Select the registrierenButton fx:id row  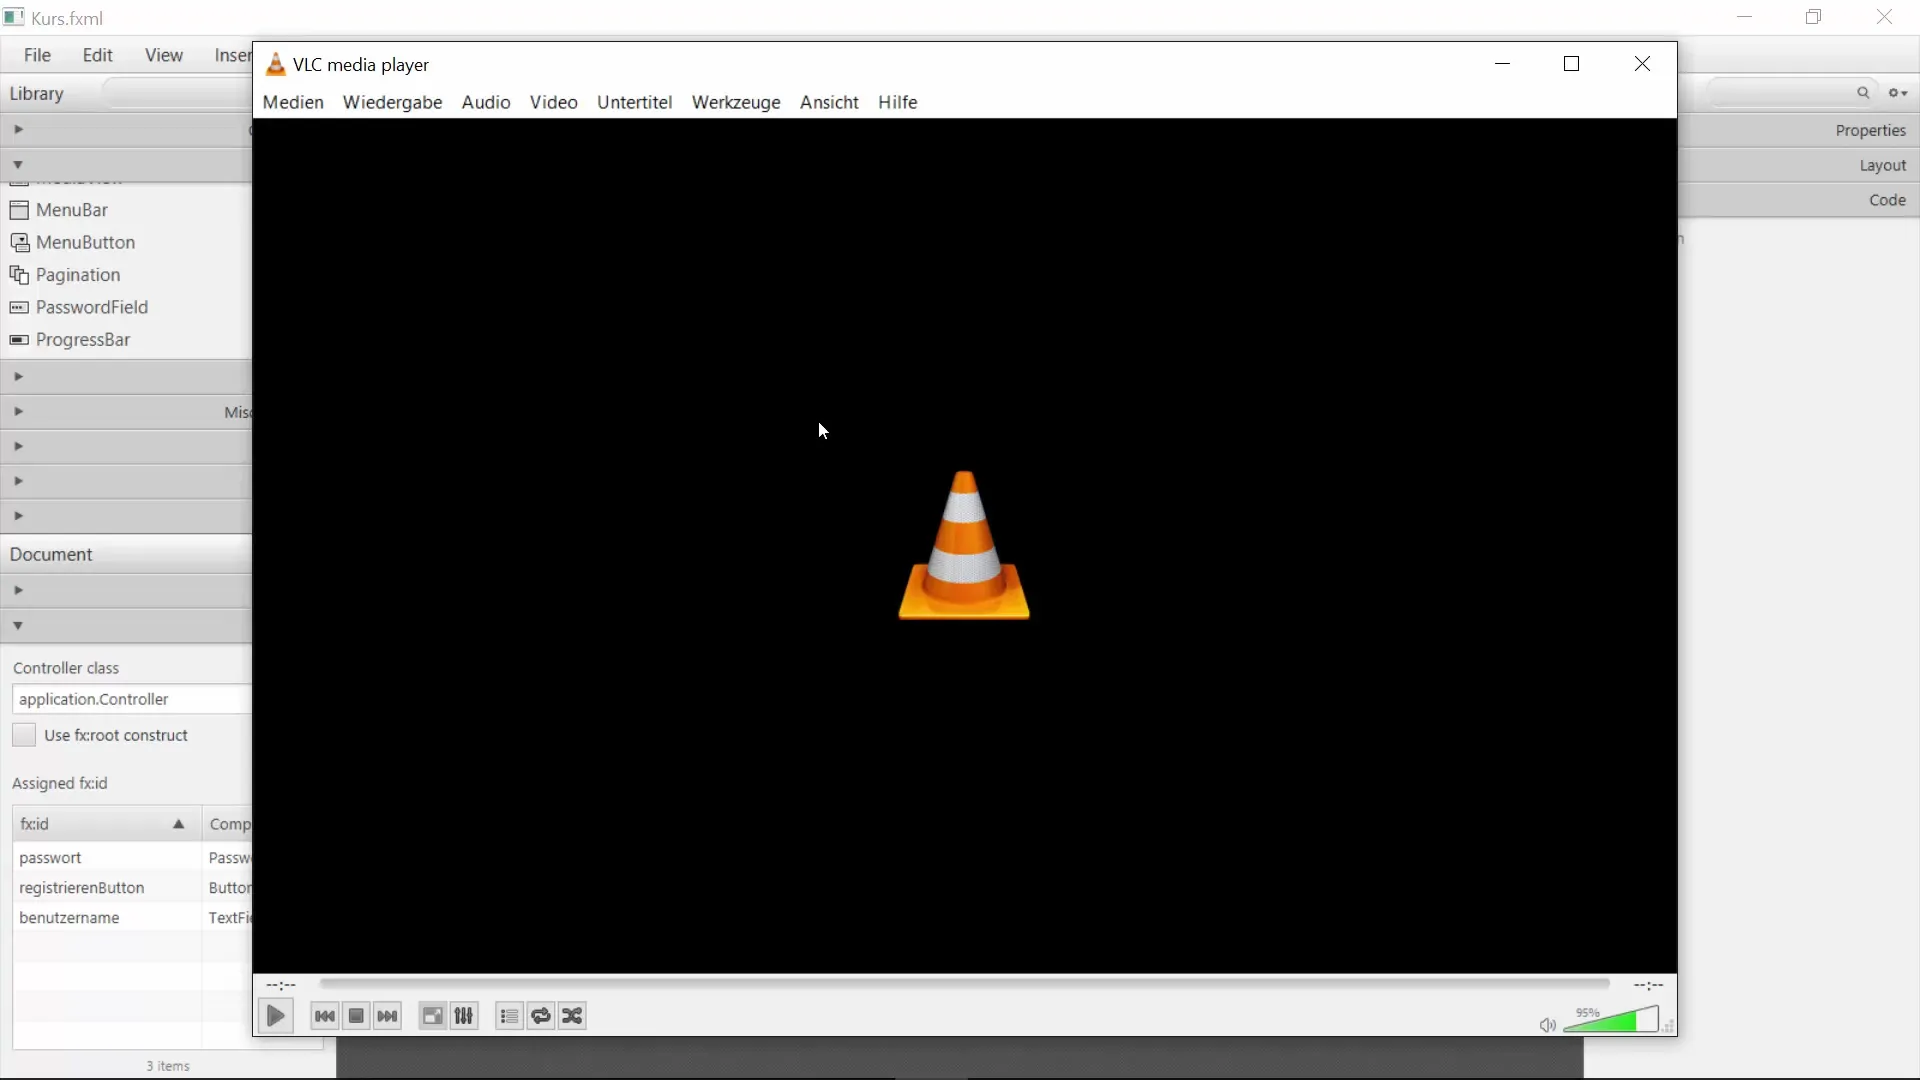pos(132,888)
